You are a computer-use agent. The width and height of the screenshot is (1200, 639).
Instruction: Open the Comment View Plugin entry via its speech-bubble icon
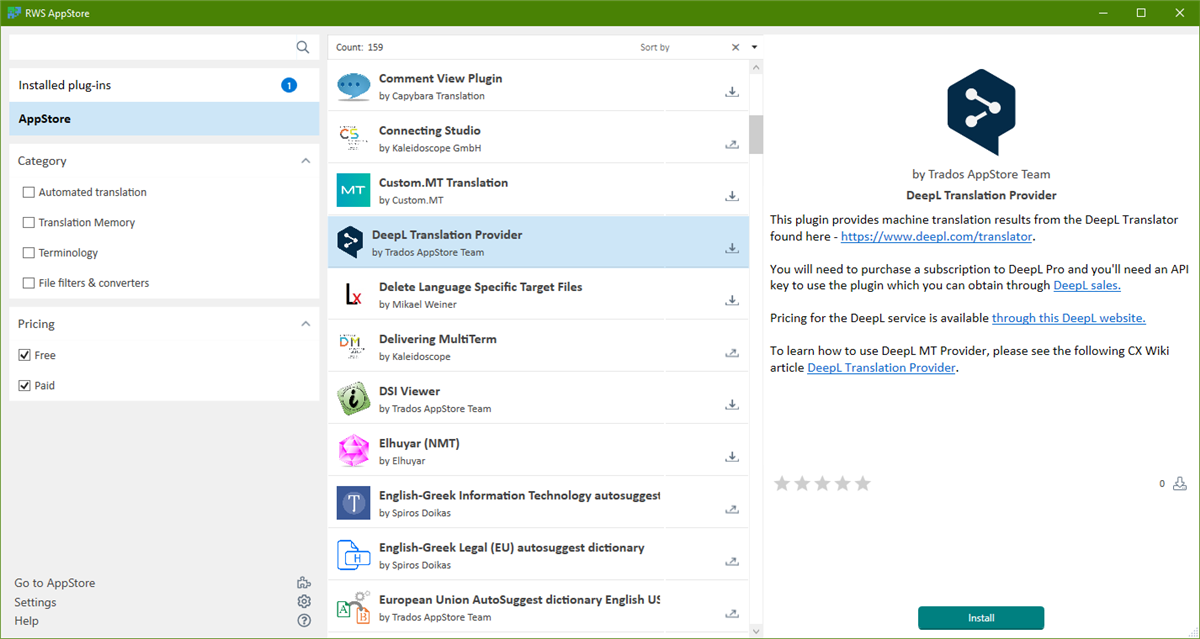tap(353, 84)
